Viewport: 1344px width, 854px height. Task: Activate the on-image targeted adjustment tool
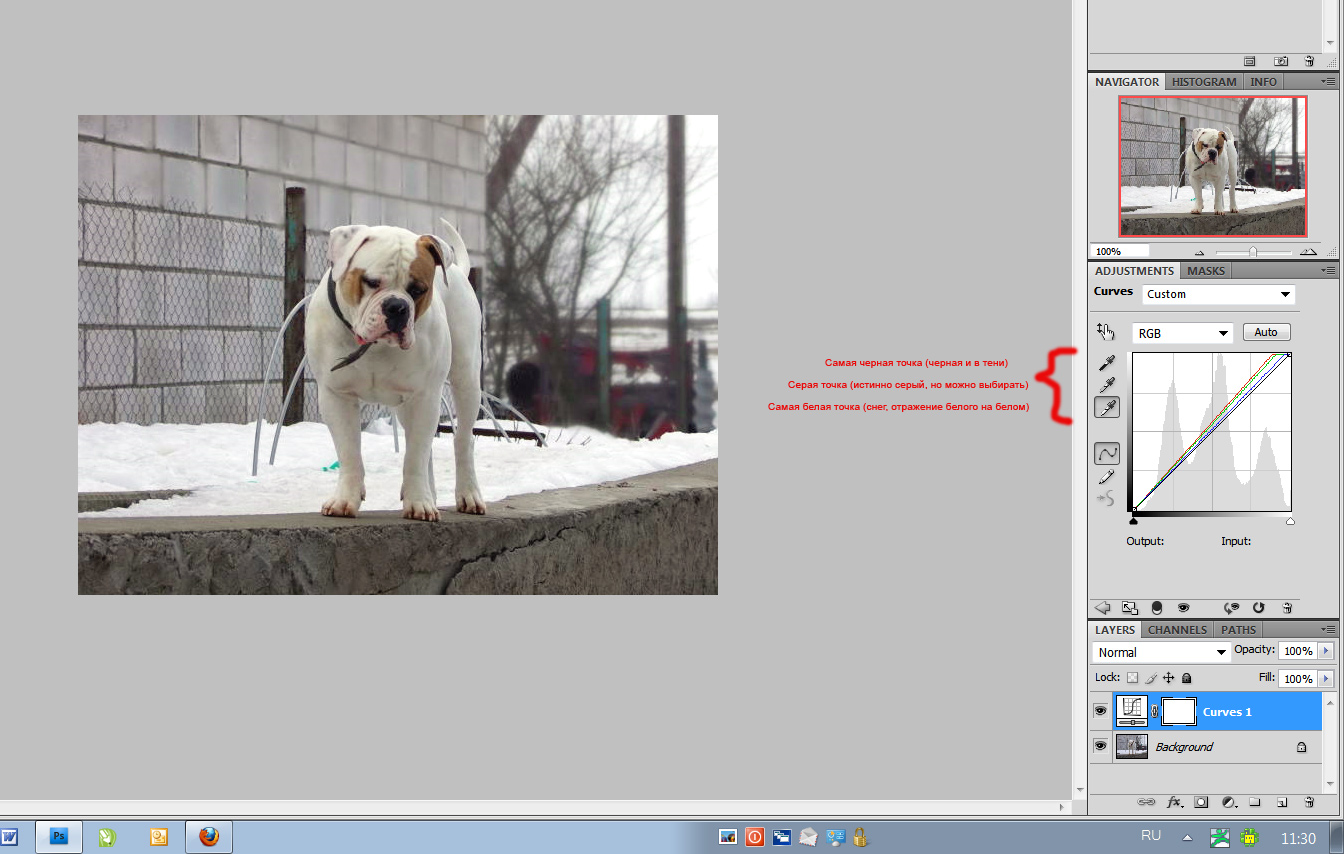tap(1105, 331)
